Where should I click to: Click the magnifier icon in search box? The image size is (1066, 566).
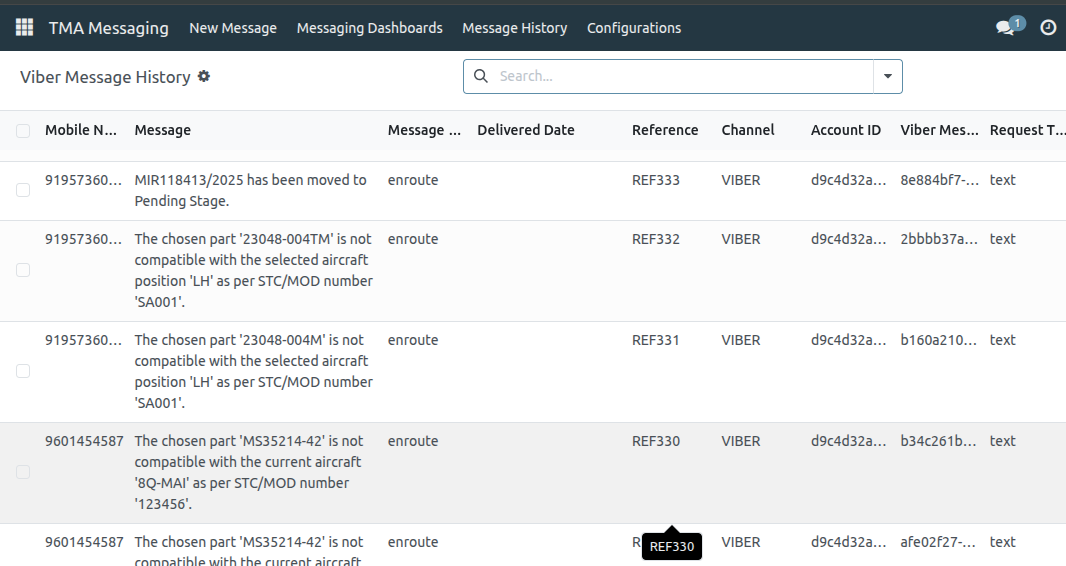tap(481, 76)
